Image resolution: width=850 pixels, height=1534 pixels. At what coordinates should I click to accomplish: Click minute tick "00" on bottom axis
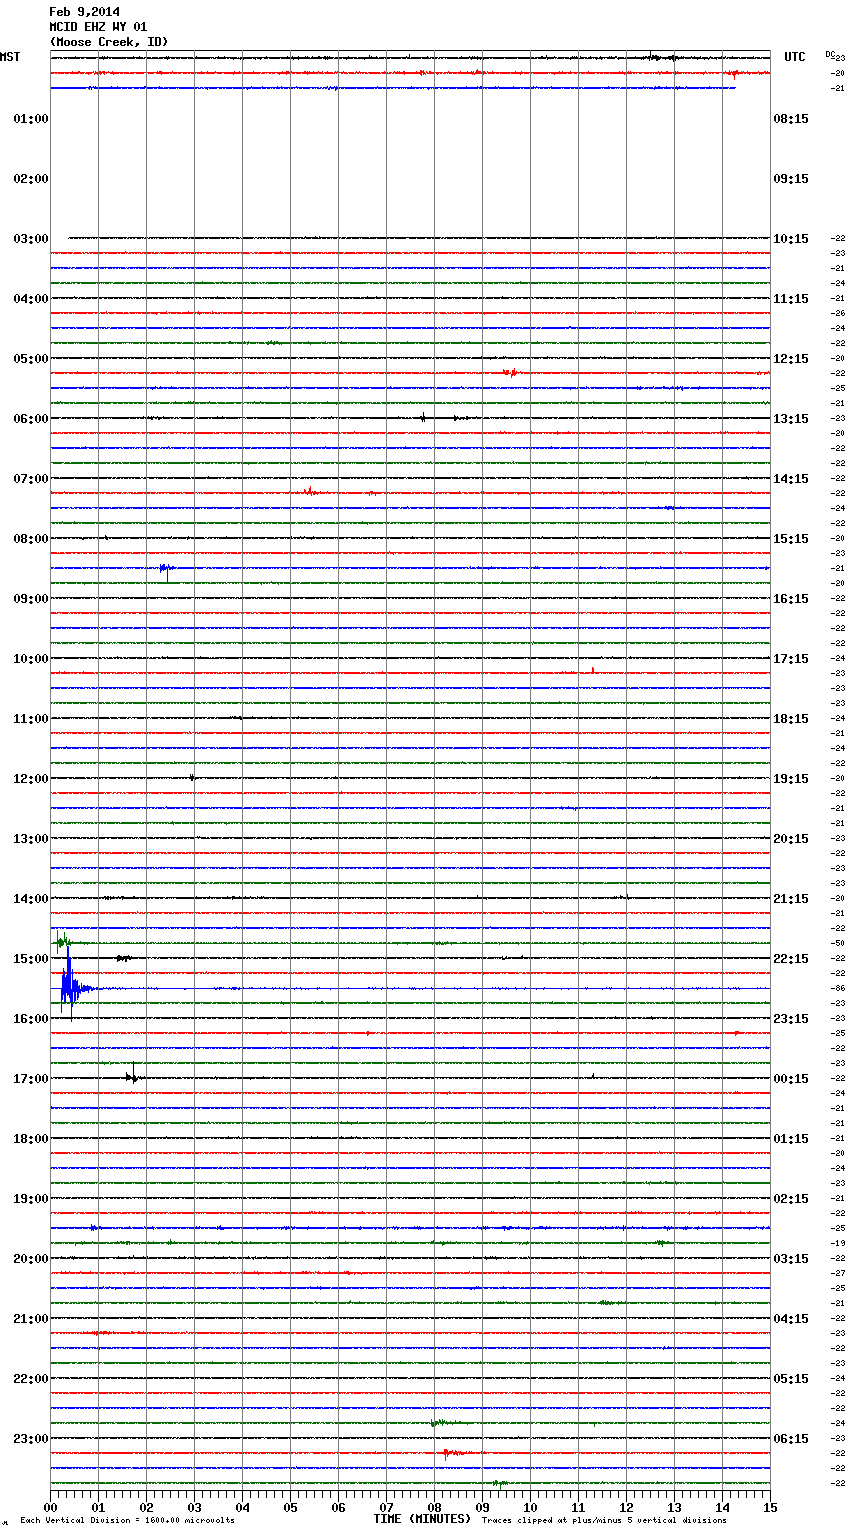coord(50,1507)
